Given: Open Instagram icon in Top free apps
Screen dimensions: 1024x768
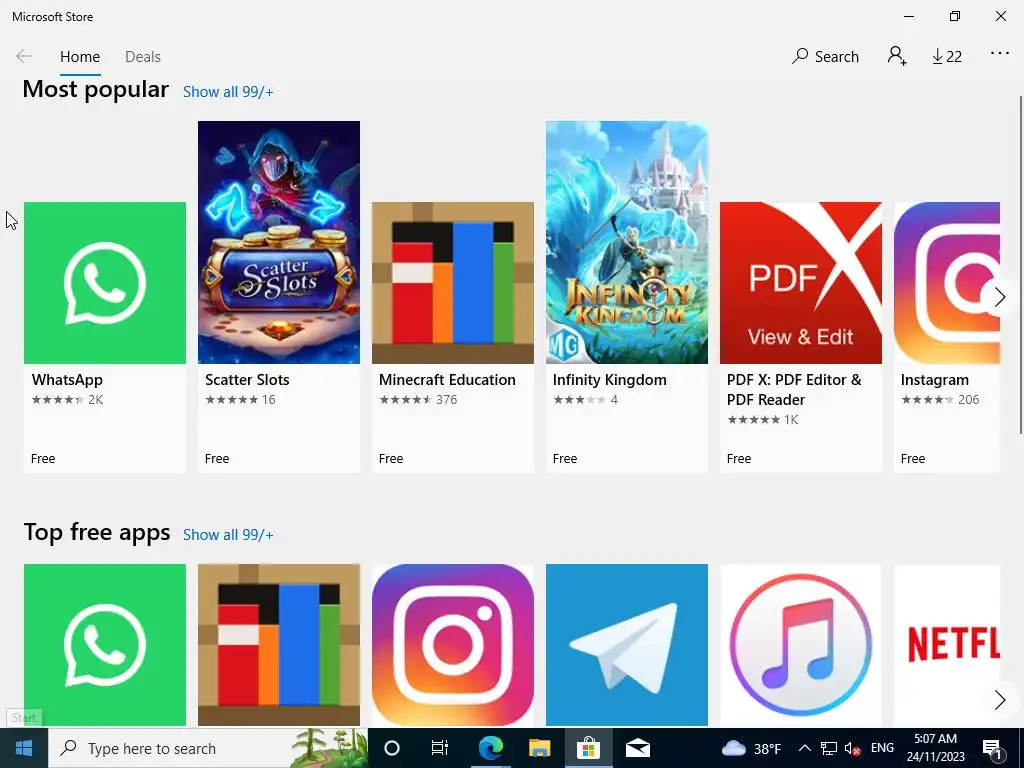Looking at the screenshot, I should (x=453, y=645).
